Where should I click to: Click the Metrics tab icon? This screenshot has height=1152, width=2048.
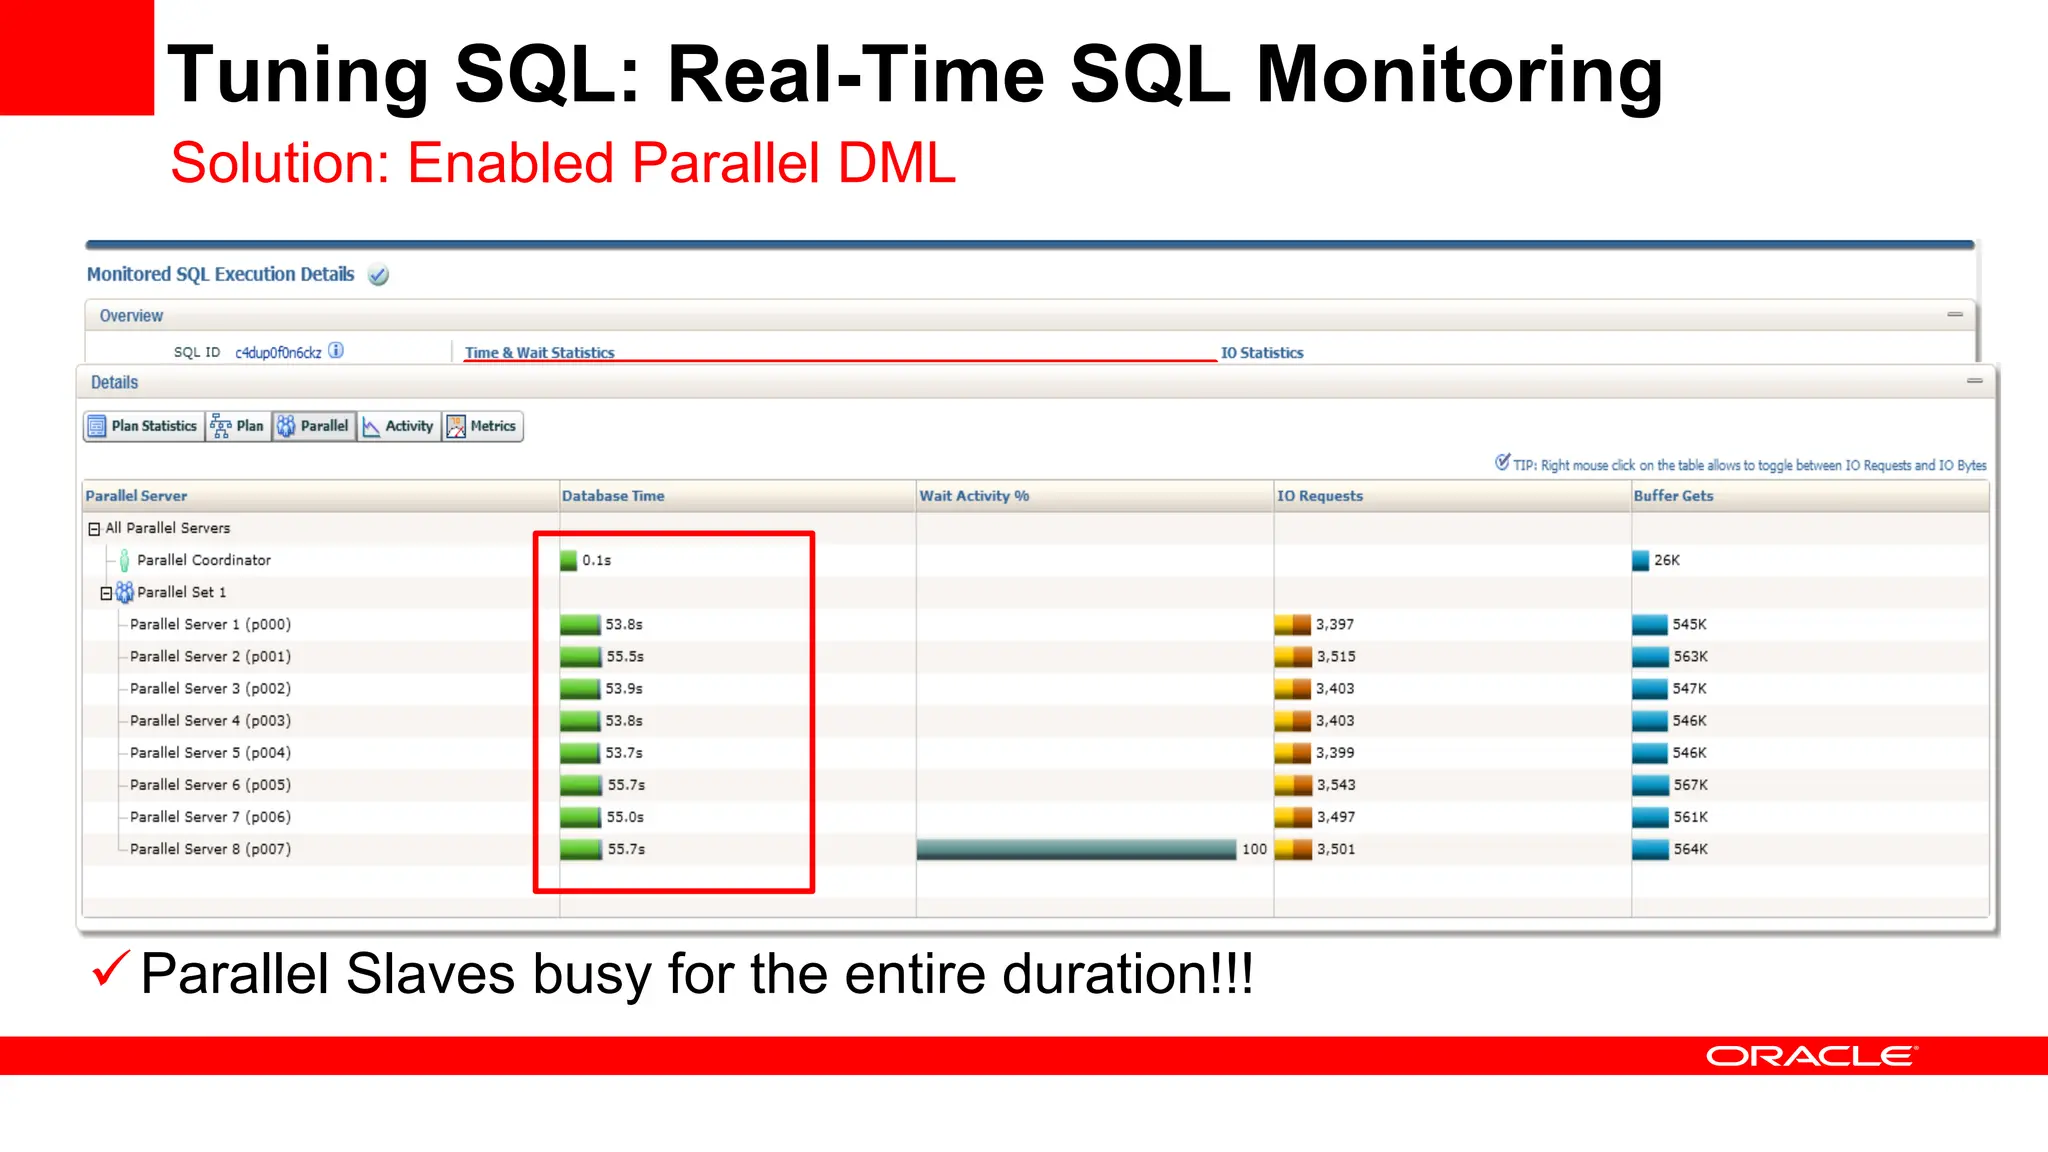coord(456,426)
